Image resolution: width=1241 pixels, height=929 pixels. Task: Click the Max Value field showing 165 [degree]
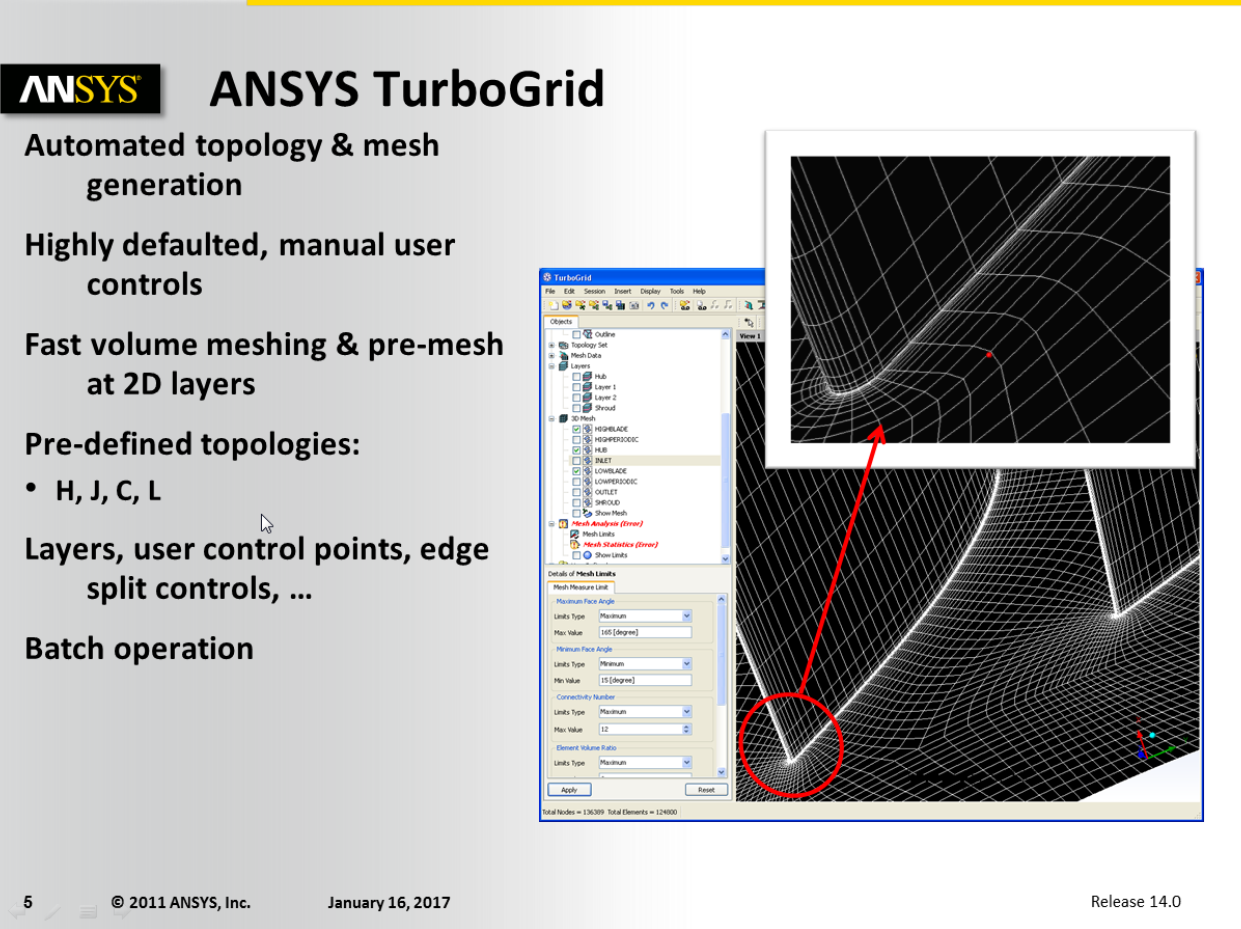pyautogui.click(x=645, y=632)
